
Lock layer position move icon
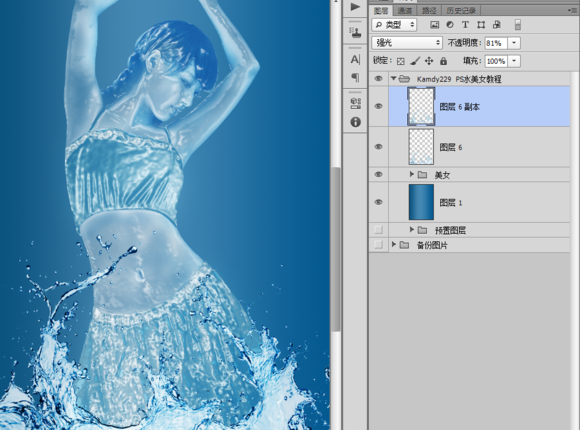429,61
